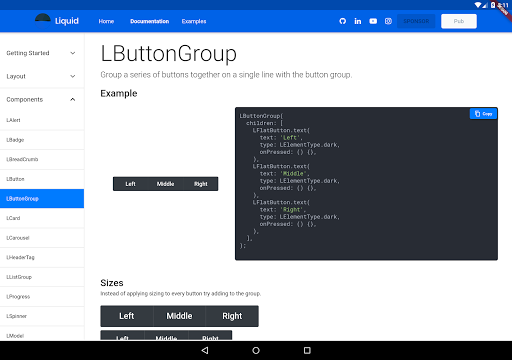Tap the Wi-Fi status icon

click(478, 5)
